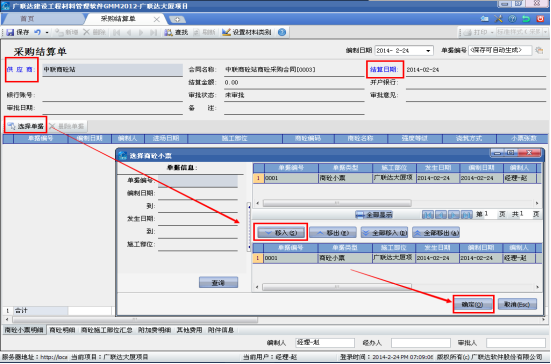Click the blue 结算日期 label link
551x364 pixels.
[384, 69]
